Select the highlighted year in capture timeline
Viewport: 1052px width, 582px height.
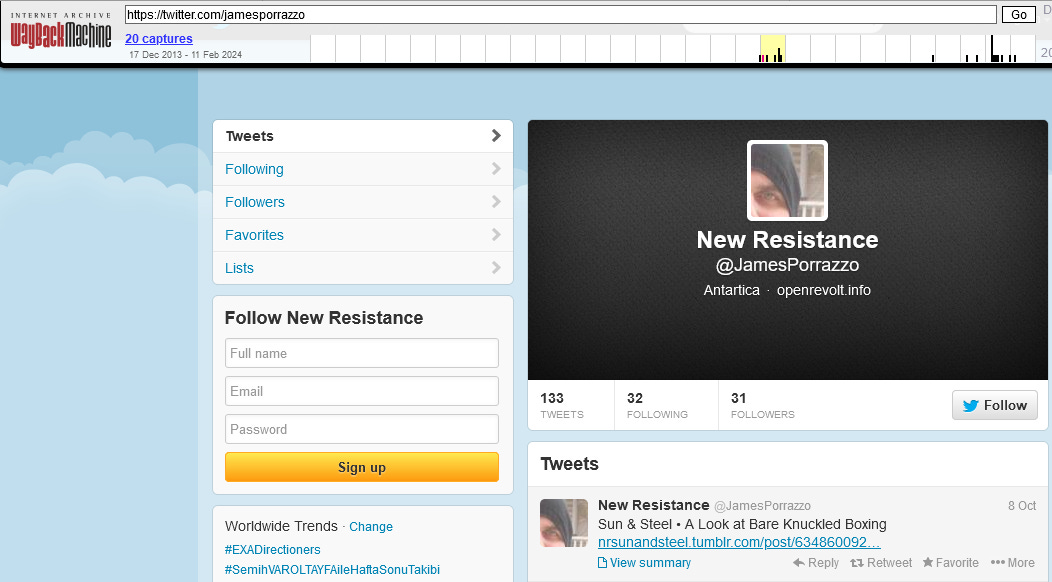(772, 48)
